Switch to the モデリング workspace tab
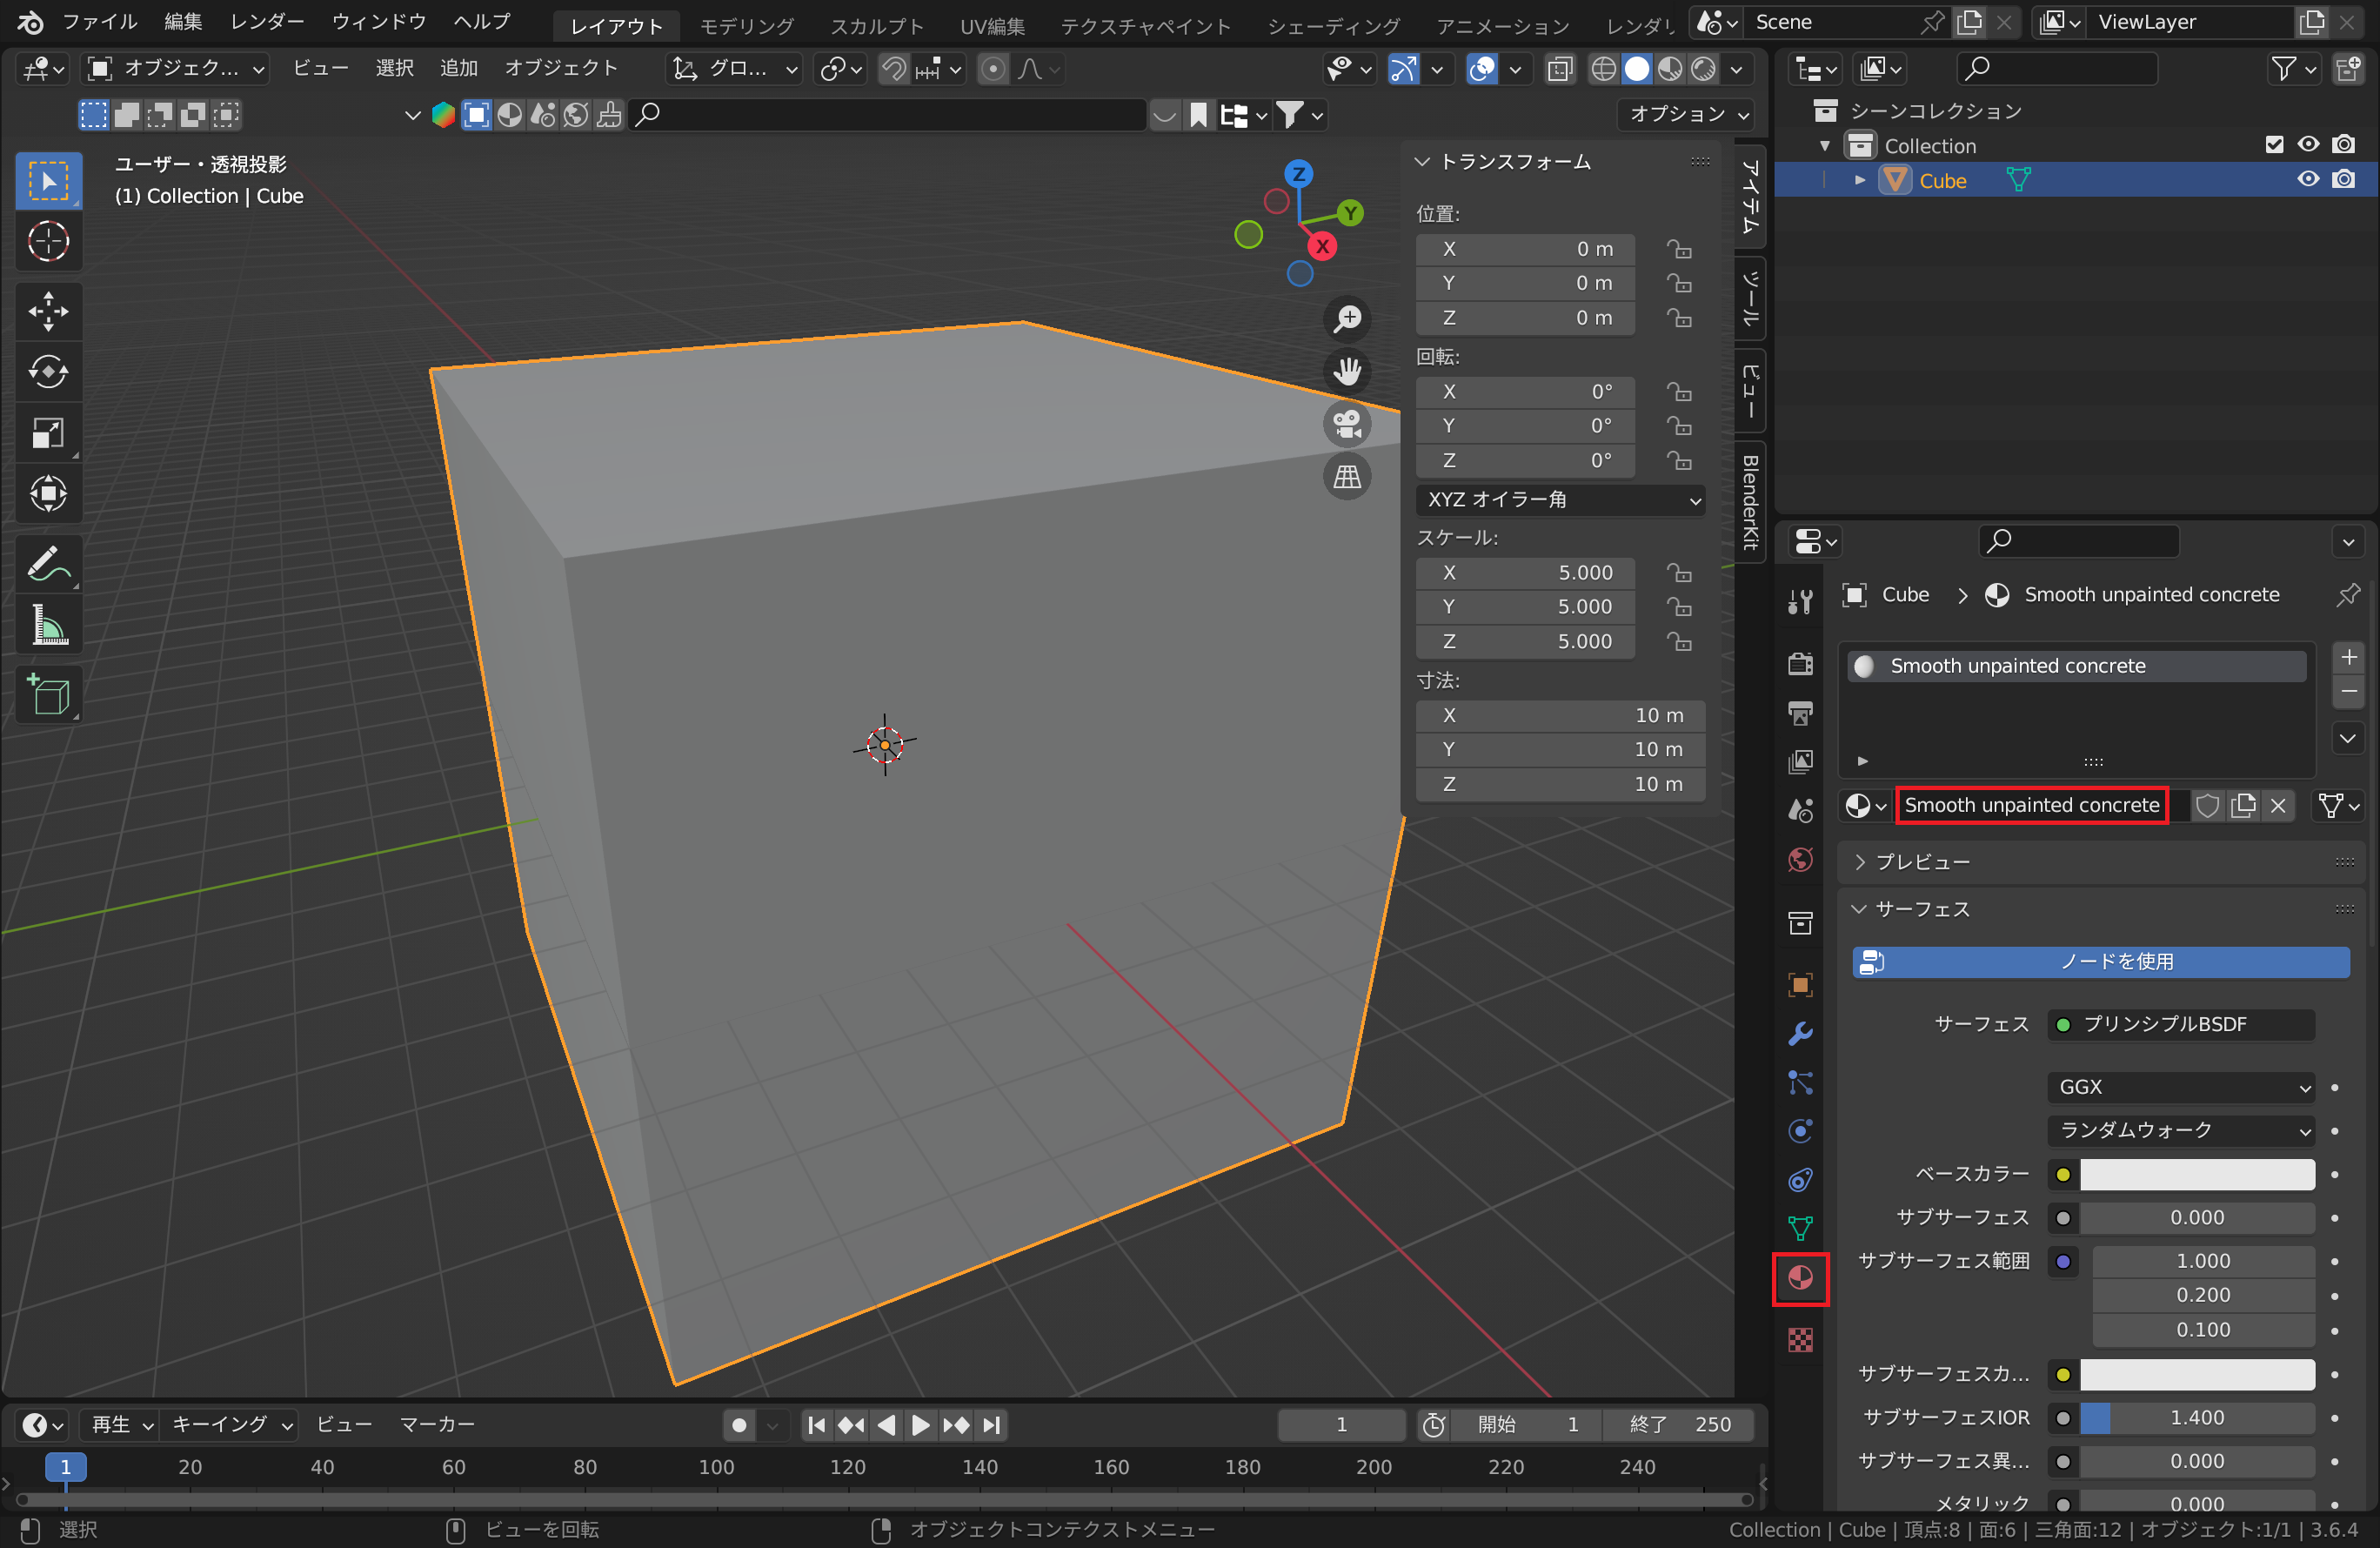2380x1548 pixels. 746,25
